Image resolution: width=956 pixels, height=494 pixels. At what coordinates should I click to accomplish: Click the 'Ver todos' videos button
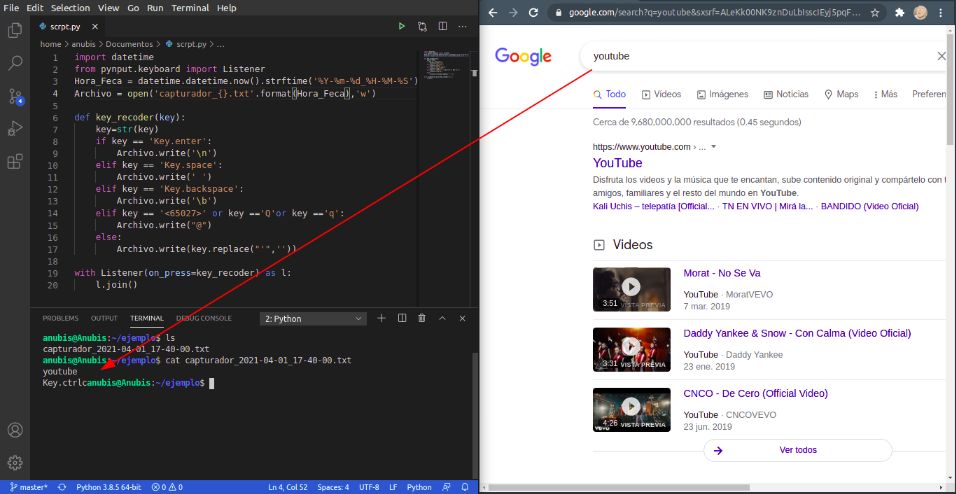pos(797,450)
